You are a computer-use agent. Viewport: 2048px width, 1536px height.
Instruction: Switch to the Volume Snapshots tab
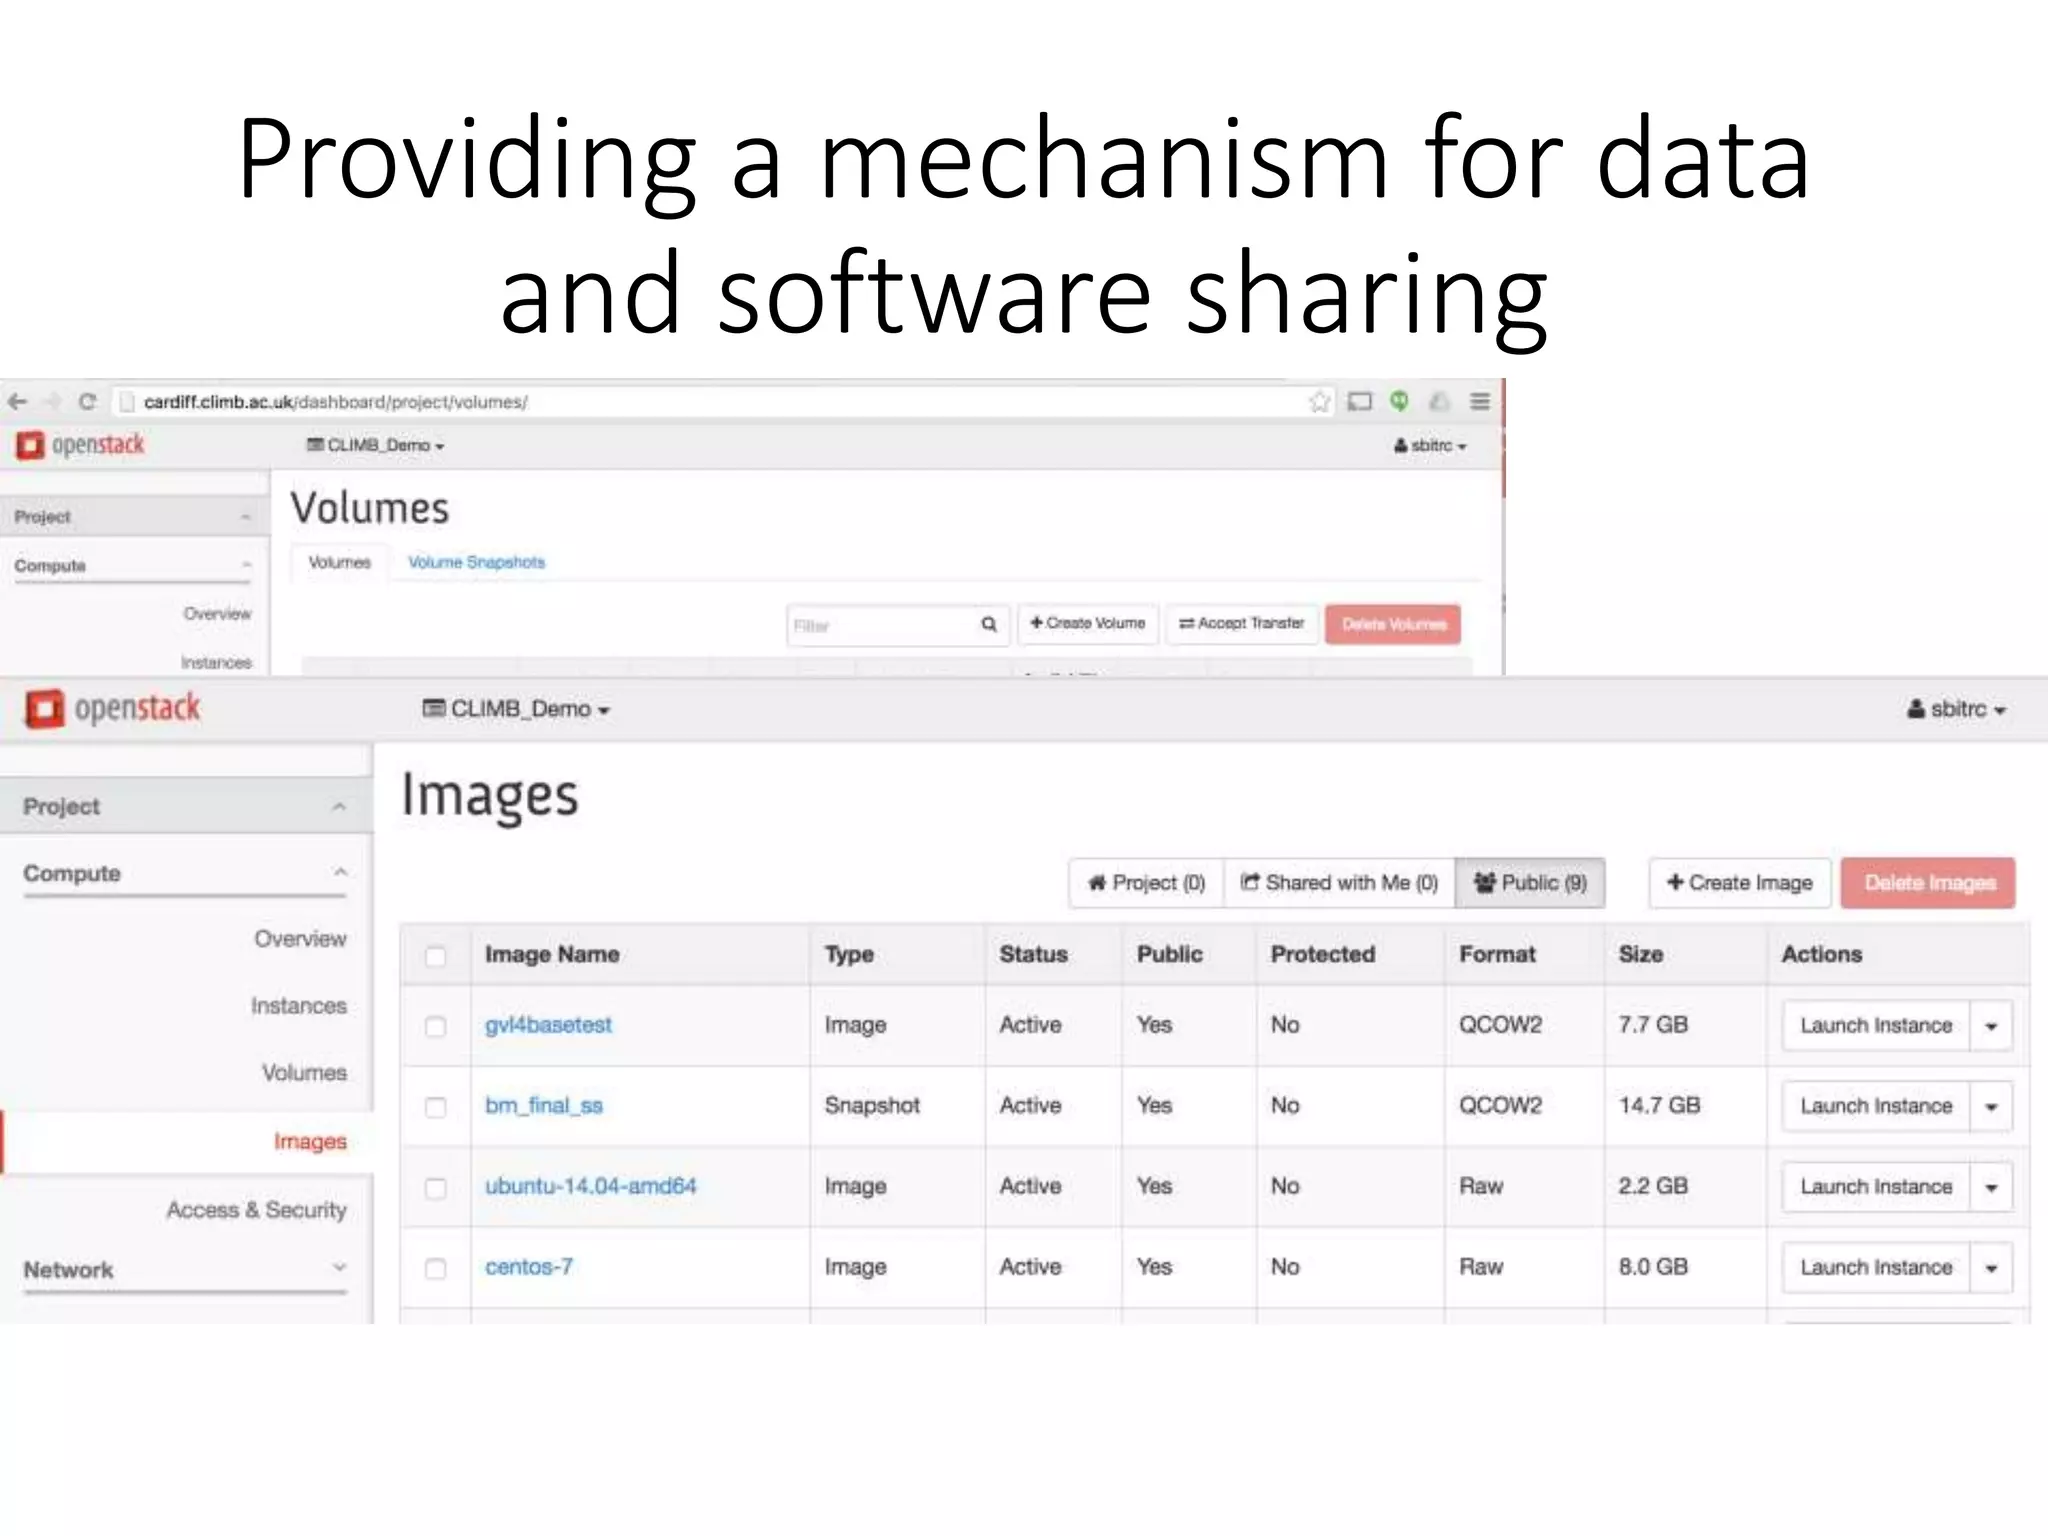(x=476, y=562)
